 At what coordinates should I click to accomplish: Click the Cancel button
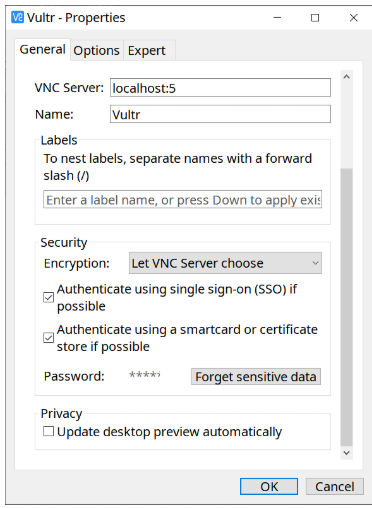coord(335,487)
